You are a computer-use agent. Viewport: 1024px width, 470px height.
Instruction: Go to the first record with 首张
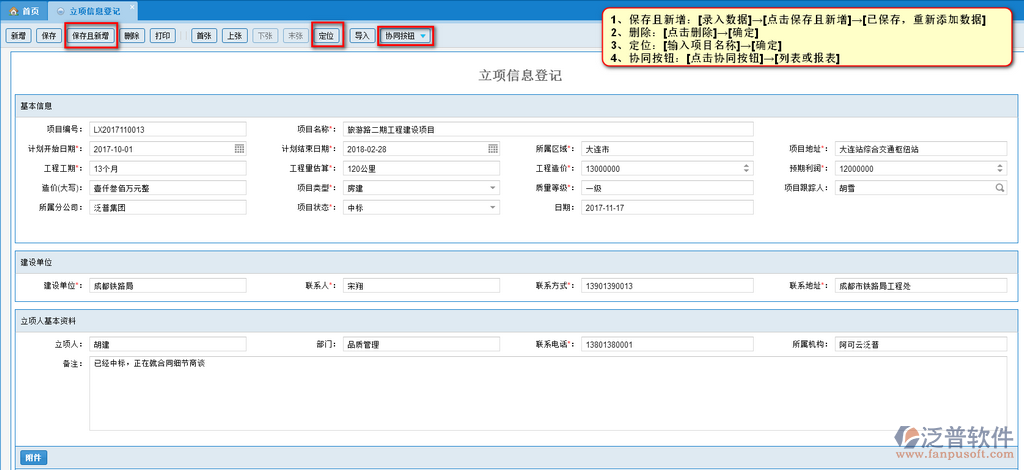tap(204, 35)
